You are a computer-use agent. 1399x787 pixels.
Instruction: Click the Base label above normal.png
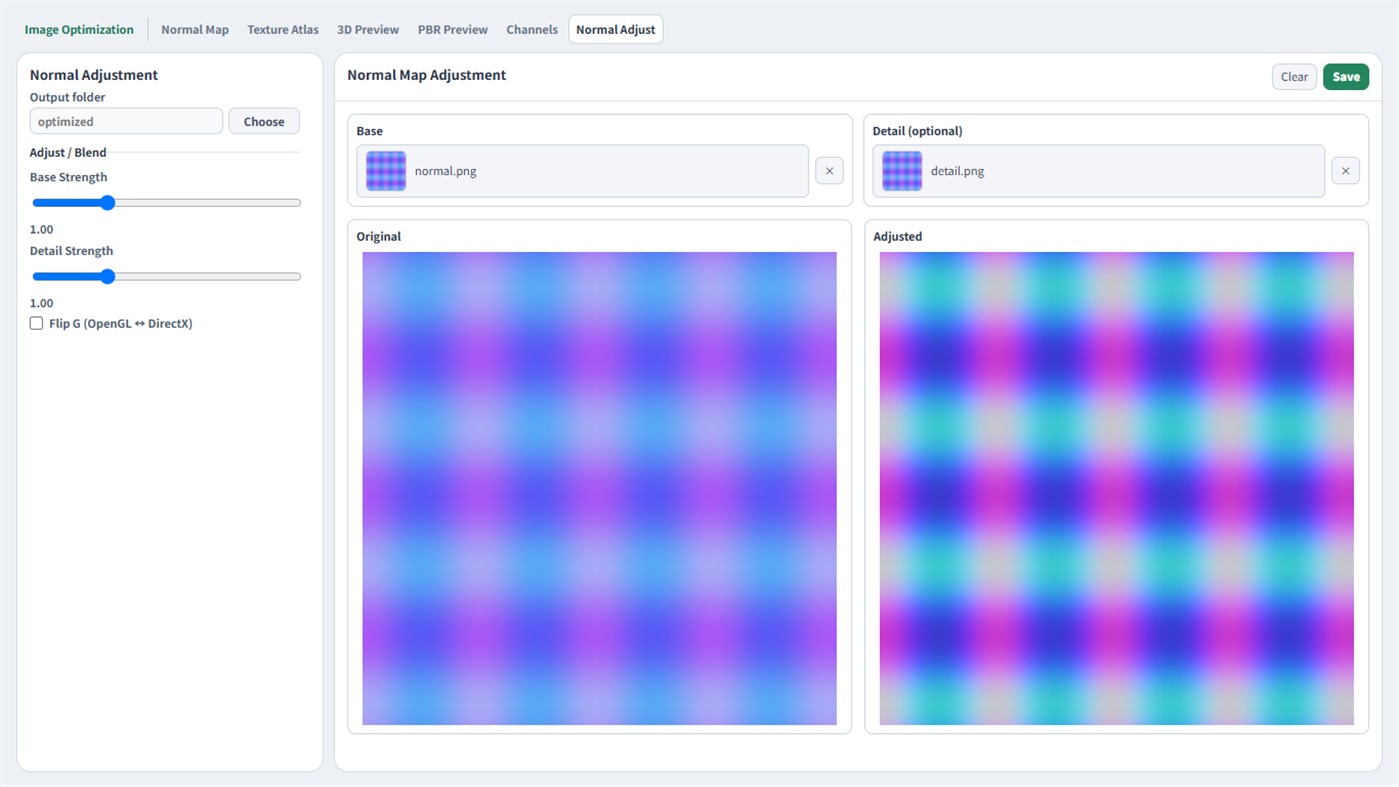pos(370,131)
